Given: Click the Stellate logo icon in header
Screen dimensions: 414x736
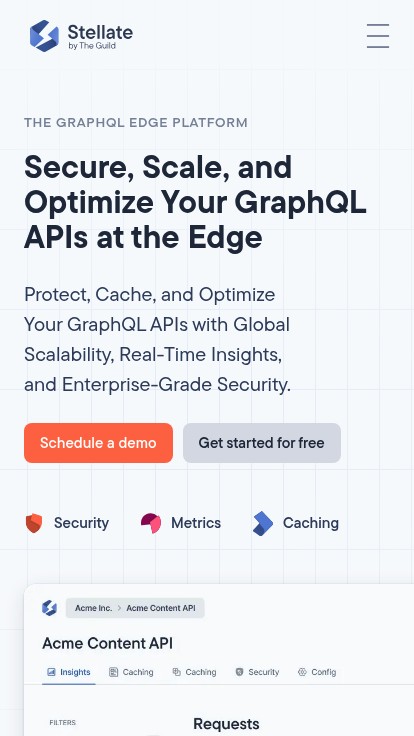Looking at the screenshot, I should [45, 36].
